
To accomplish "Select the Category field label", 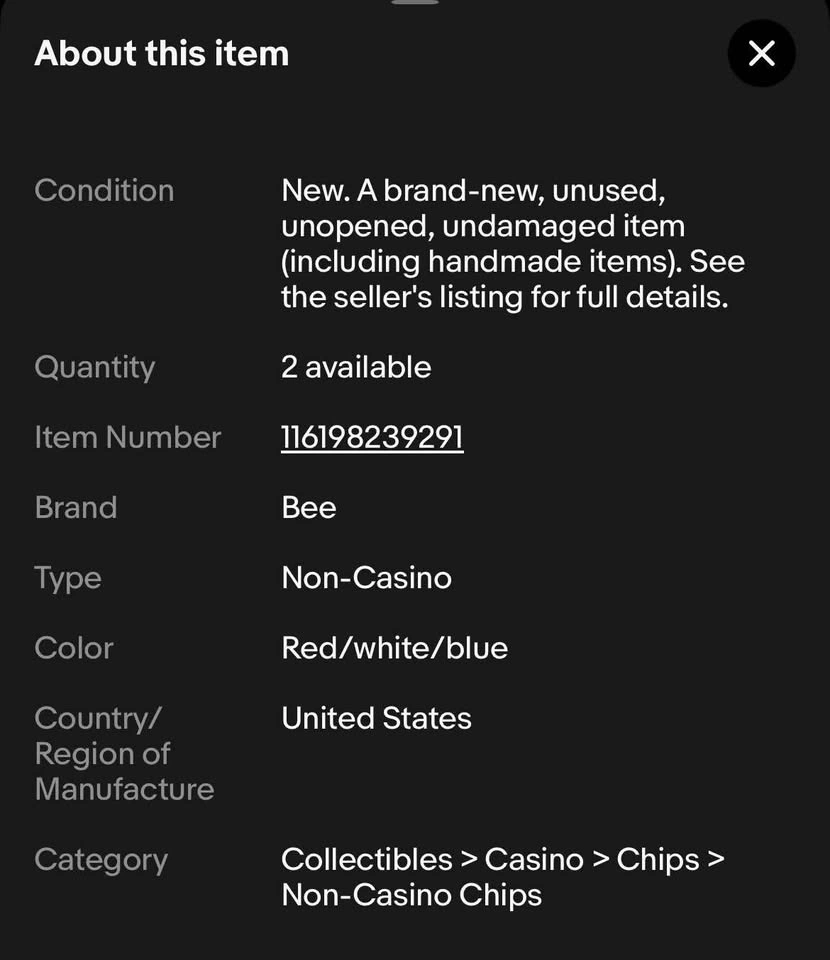I will click(101, 859).
